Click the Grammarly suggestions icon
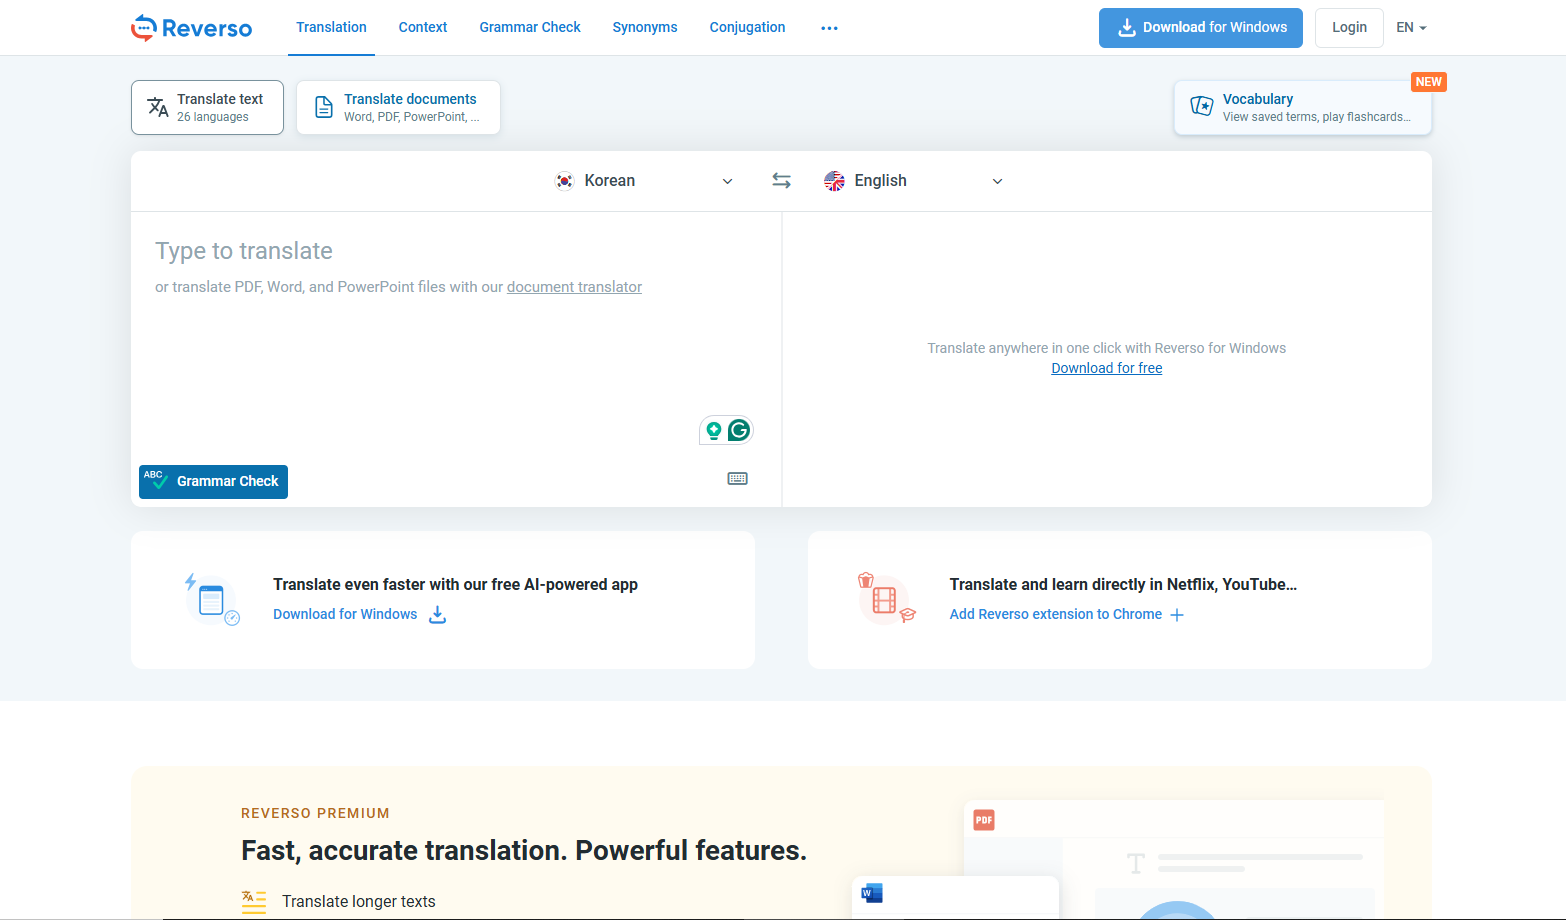 [738, 429]
